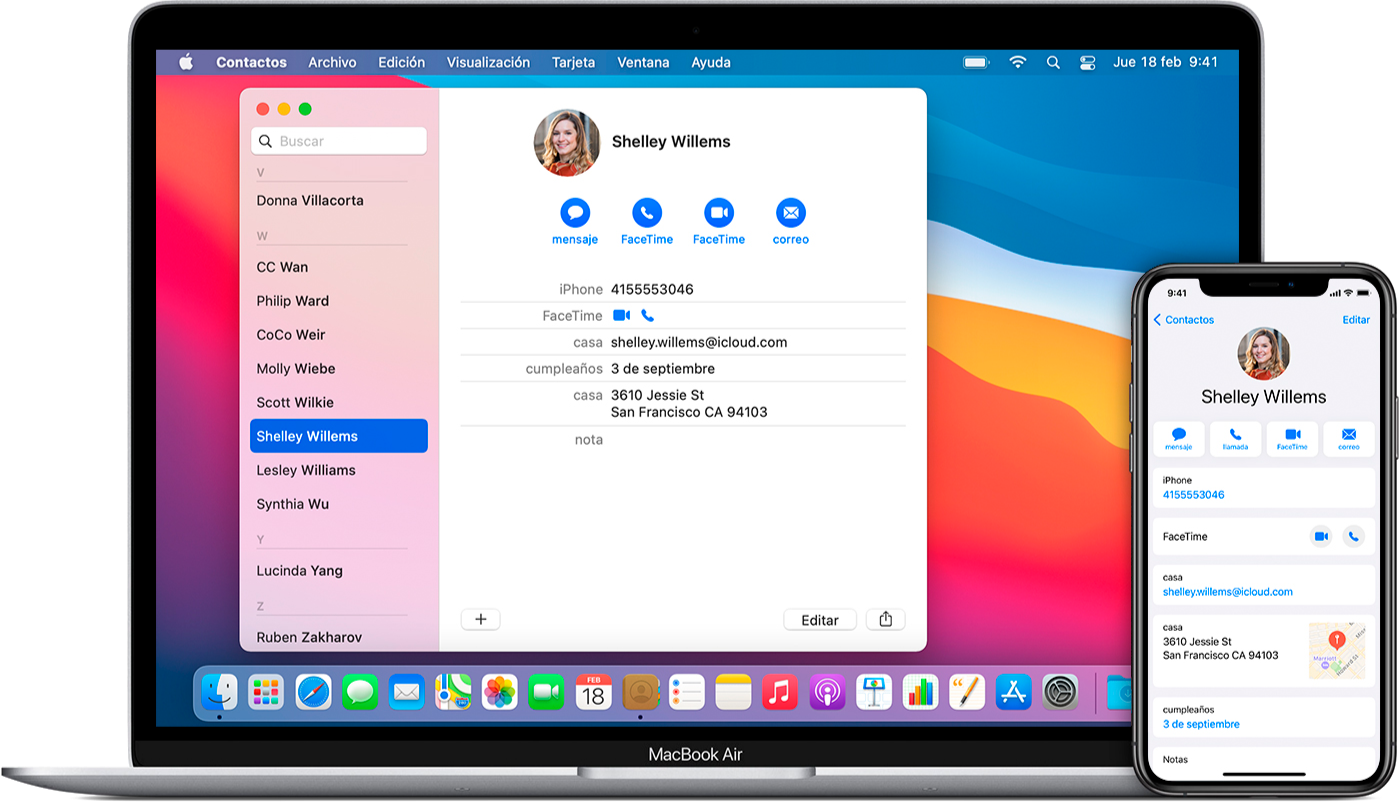Image resolution: width=1400 pixels, height=810 pixels.
Task: Open Safari from the Dock
Action: (313, 692)
